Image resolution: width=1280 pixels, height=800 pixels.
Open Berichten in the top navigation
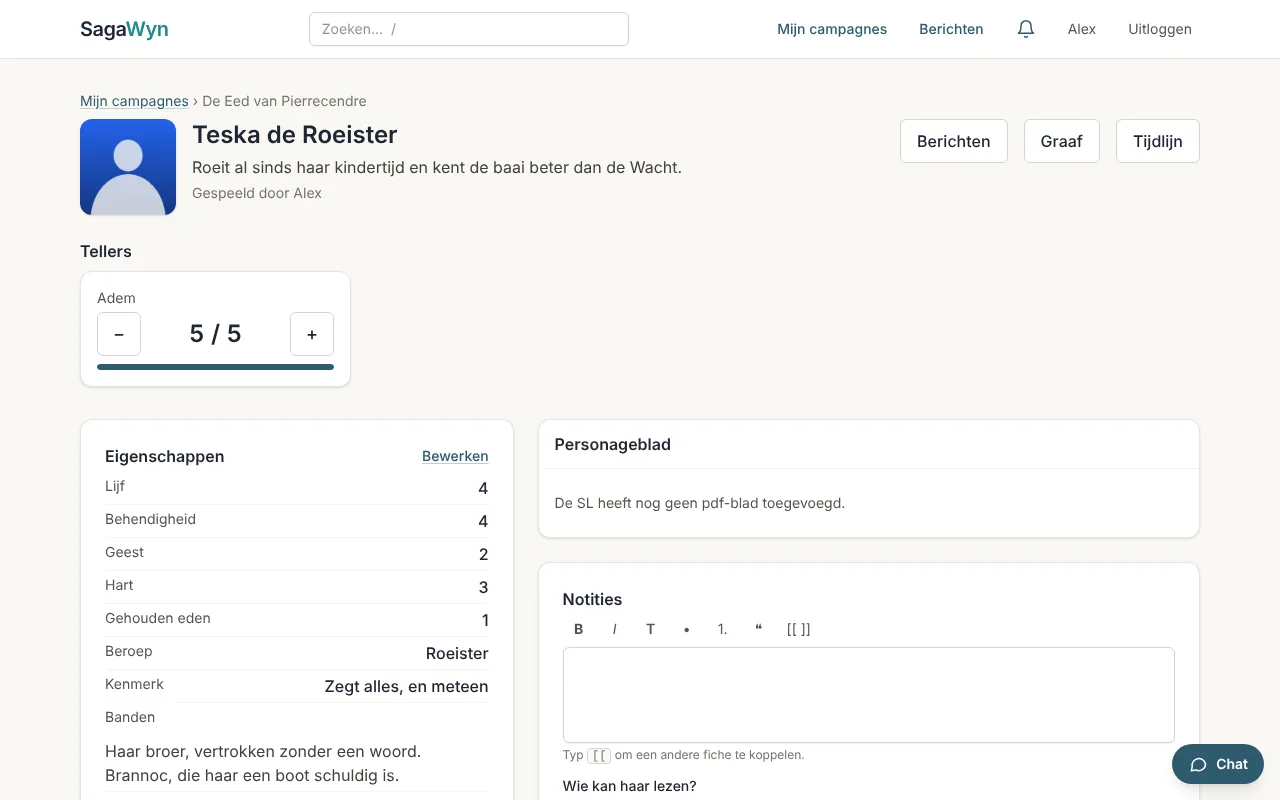(x=951, y=29)
